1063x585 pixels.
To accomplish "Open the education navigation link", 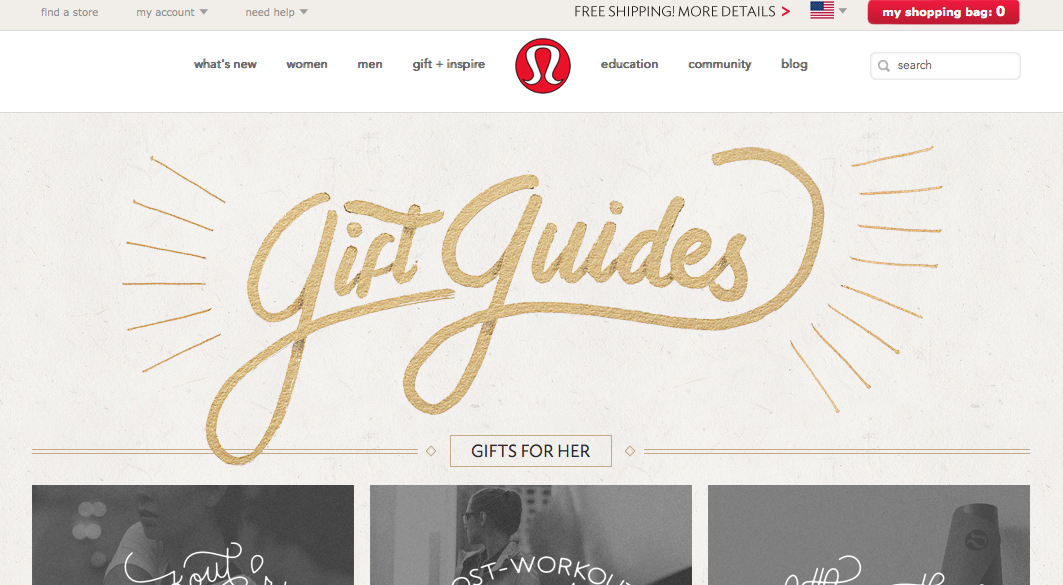I will [629, 64].
